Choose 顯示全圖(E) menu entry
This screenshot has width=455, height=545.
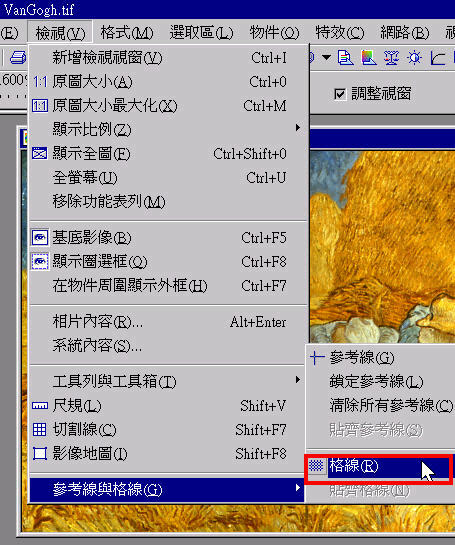pos(169,154)
